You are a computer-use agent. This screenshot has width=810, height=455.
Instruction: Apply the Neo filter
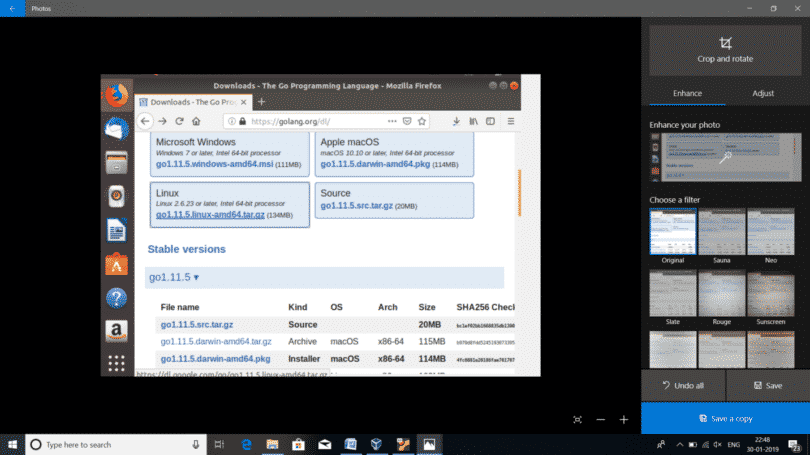click(771, 231)
